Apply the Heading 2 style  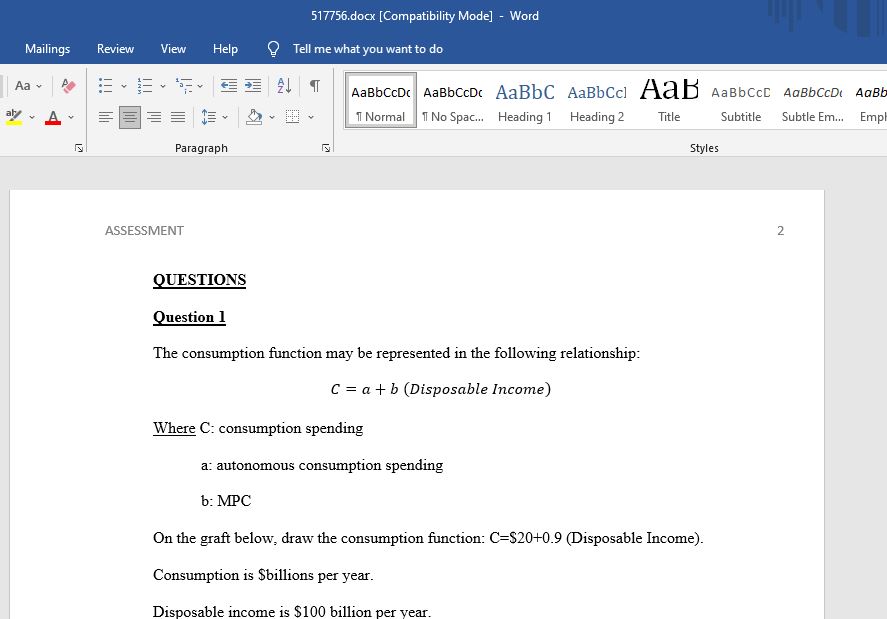(597, 100)
